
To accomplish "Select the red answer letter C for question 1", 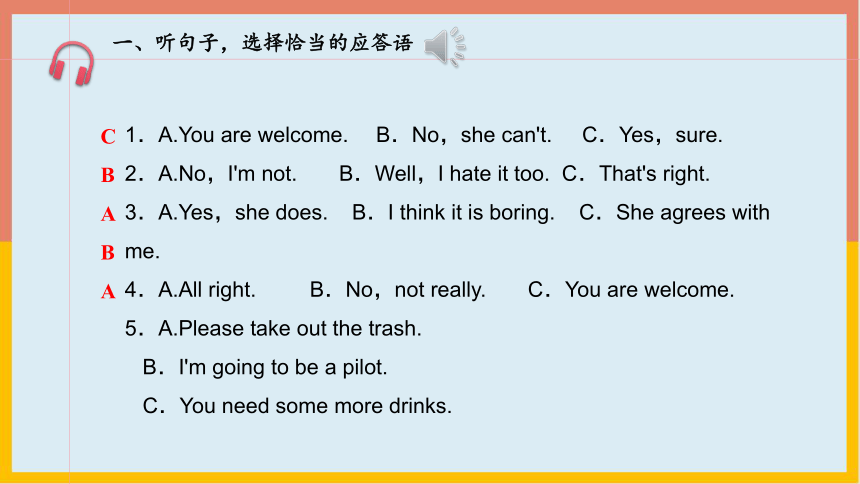I will (108, 136).
